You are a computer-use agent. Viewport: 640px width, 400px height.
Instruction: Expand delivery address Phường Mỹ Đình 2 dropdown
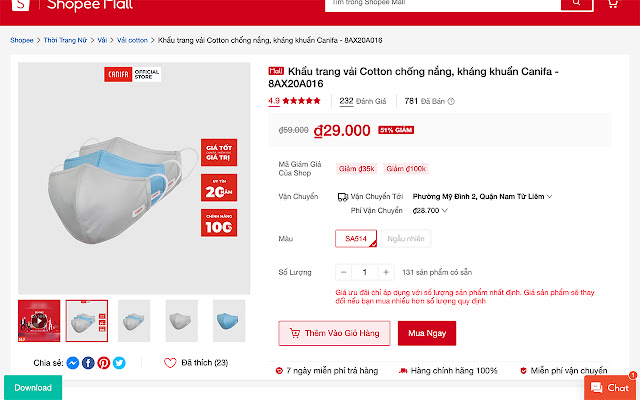click(x=482, y=197)
